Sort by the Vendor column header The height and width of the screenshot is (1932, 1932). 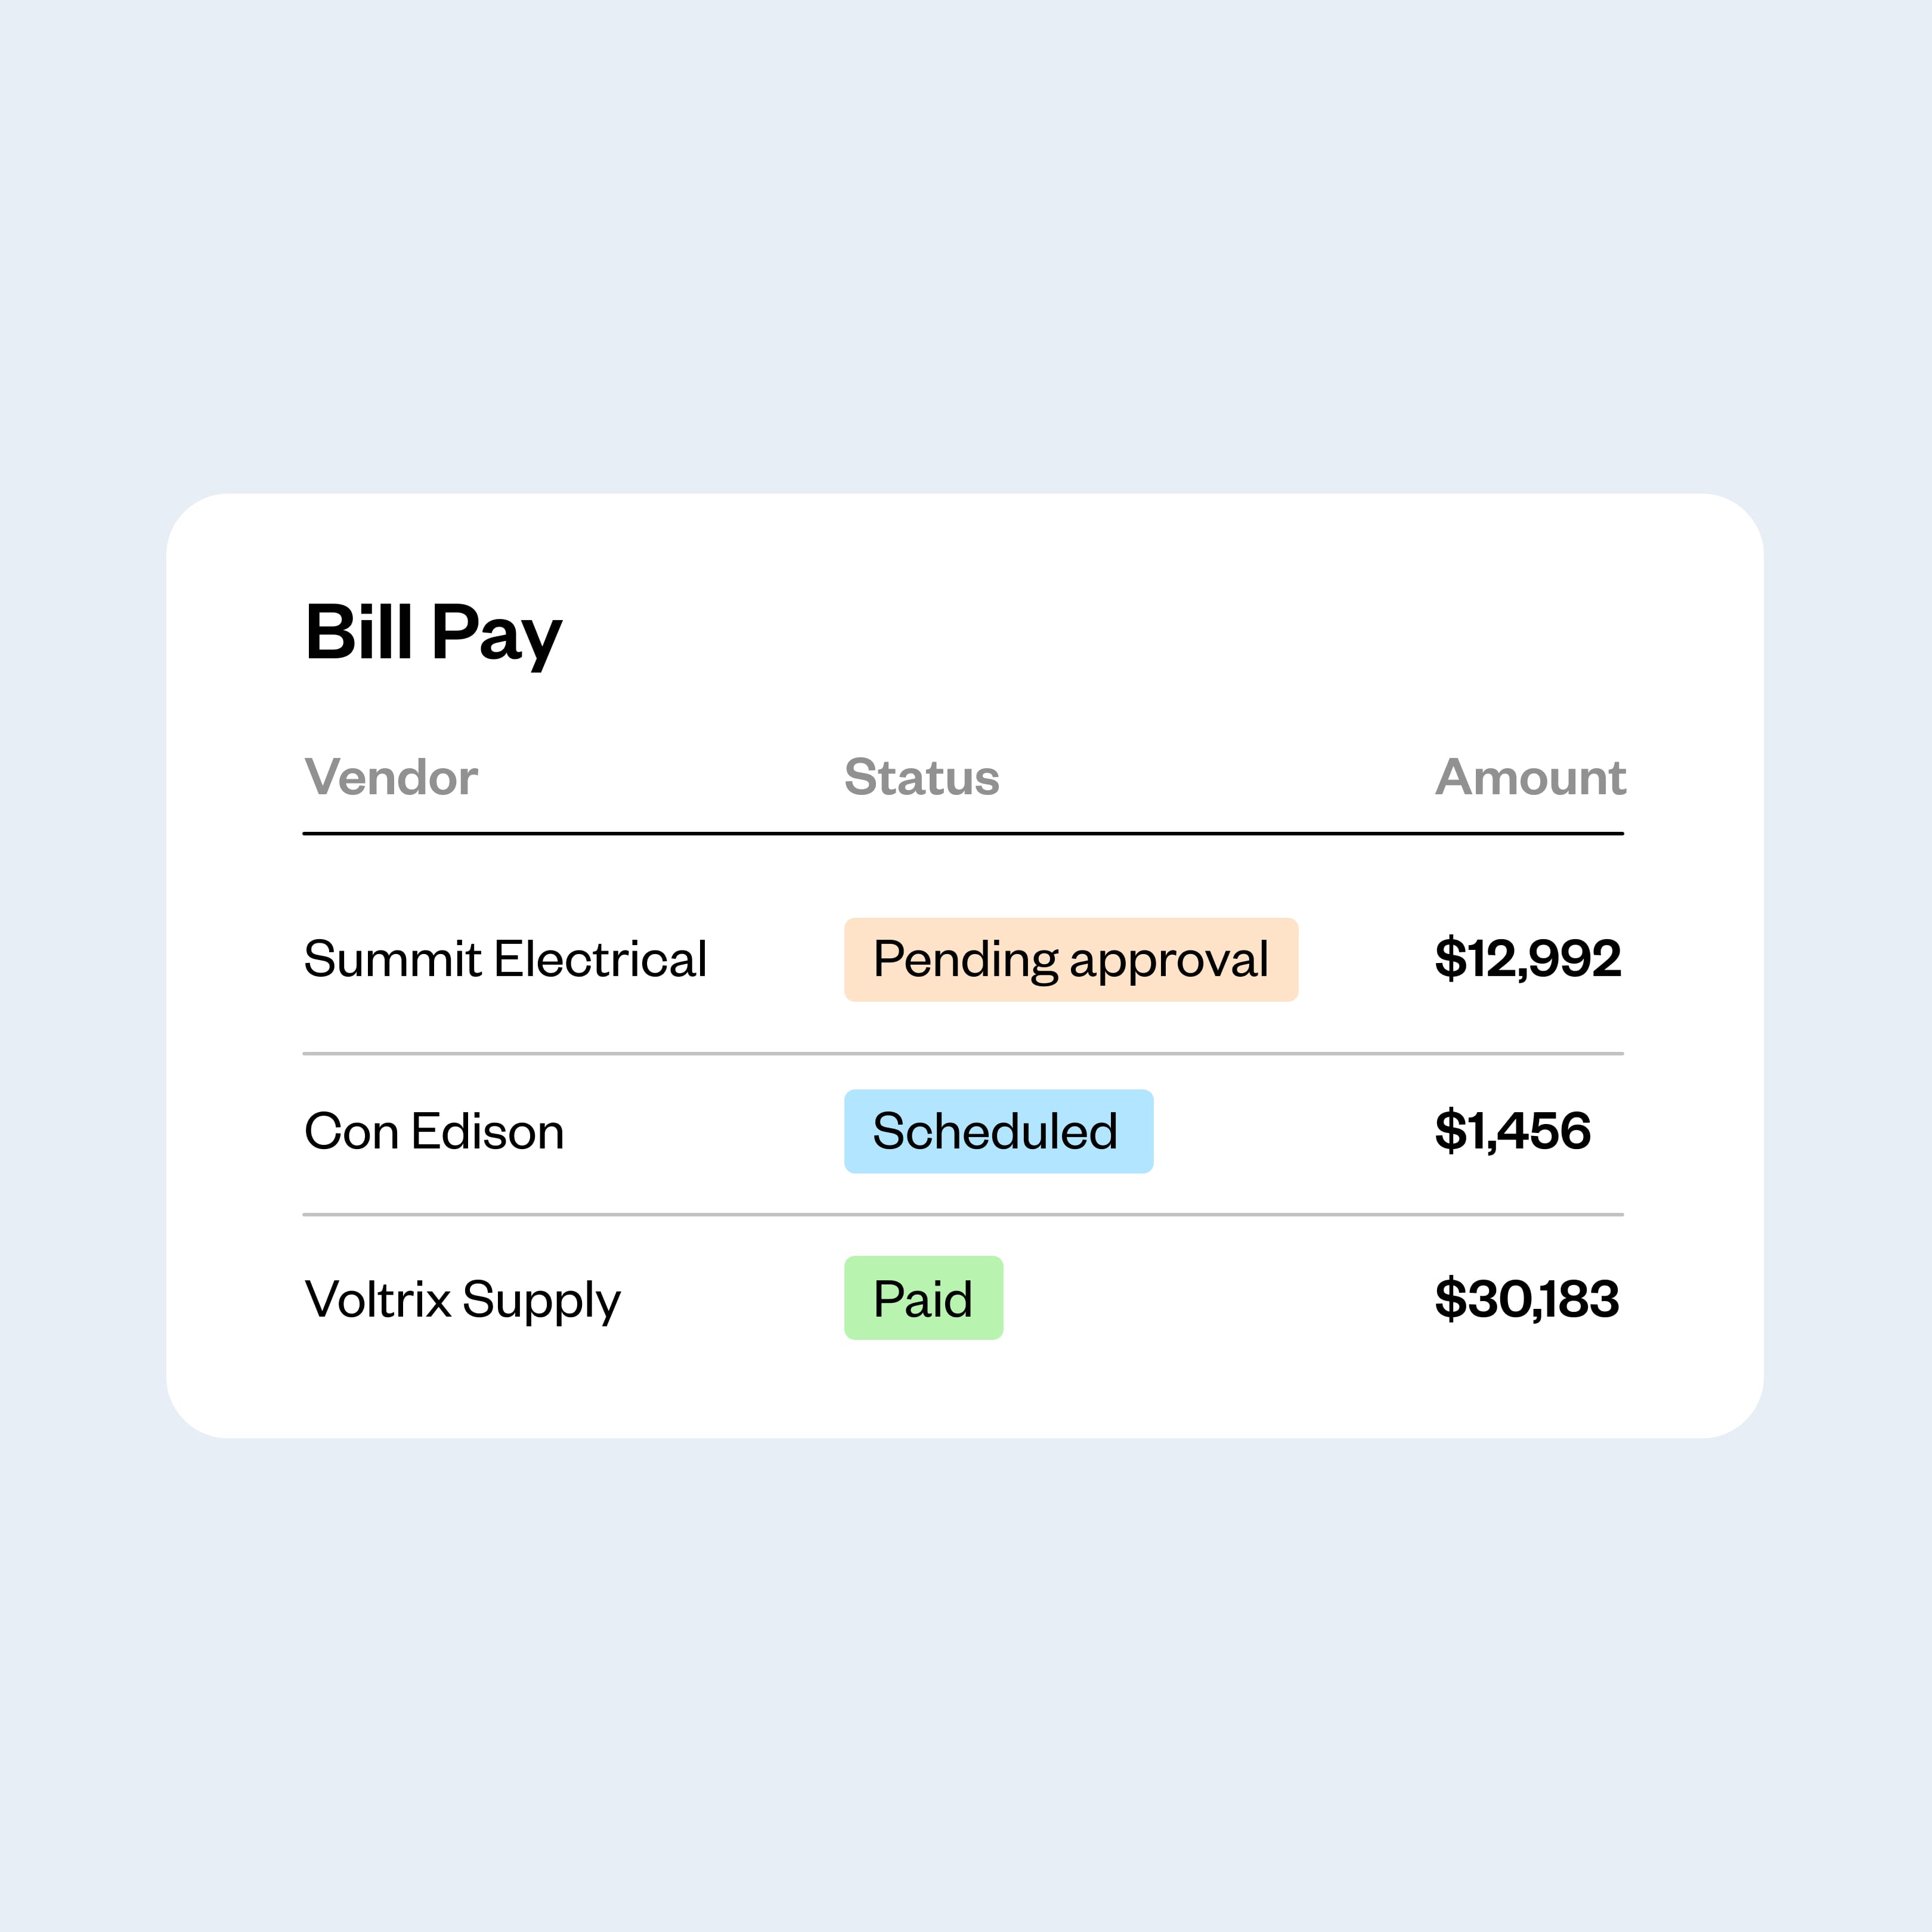point(391,777)
